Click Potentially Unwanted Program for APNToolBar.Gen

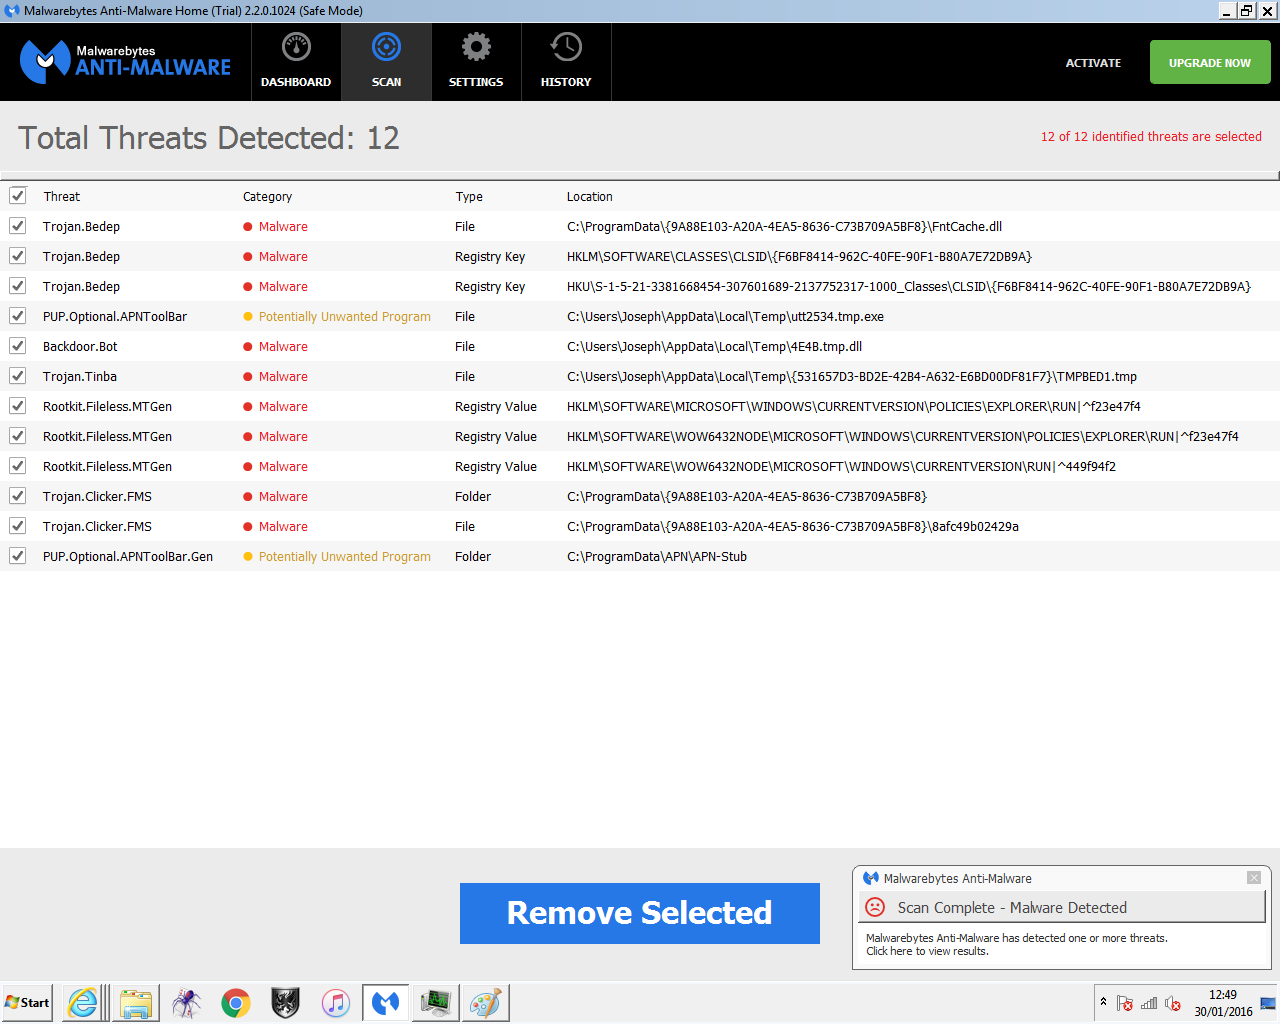[x=345, y=557]
